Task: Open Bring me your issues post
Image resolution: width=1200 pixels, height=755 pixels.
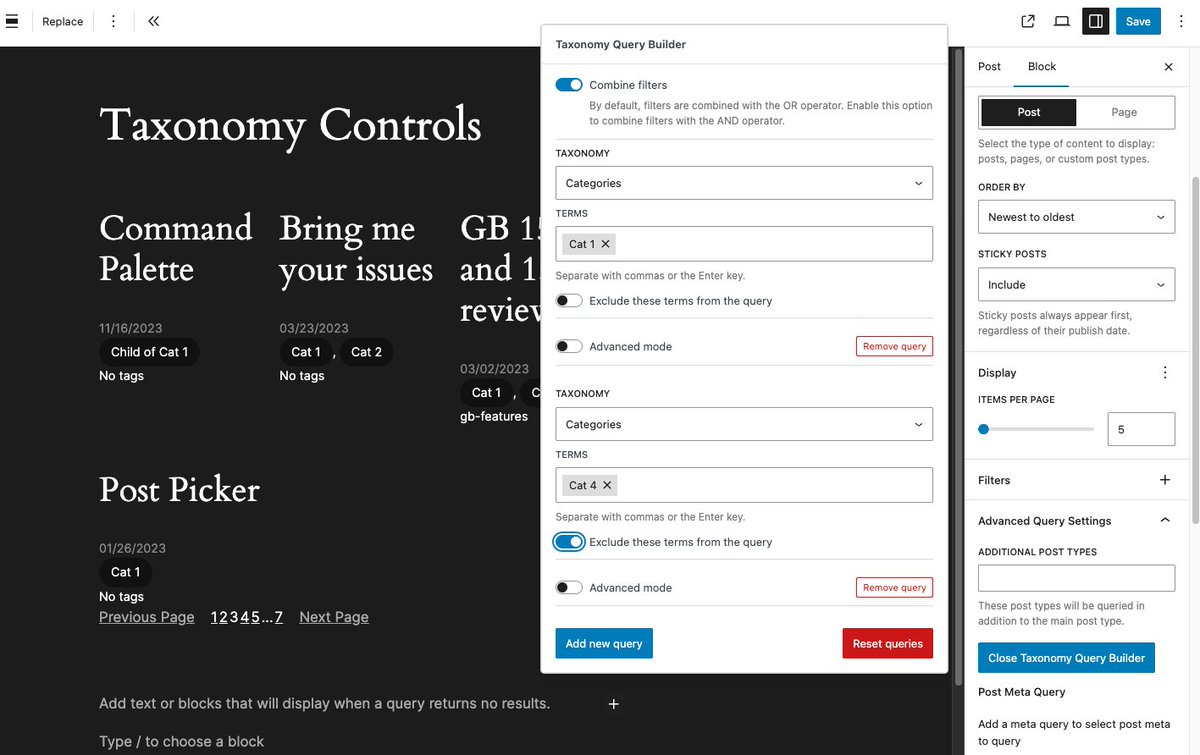Action: coord(356,248)
